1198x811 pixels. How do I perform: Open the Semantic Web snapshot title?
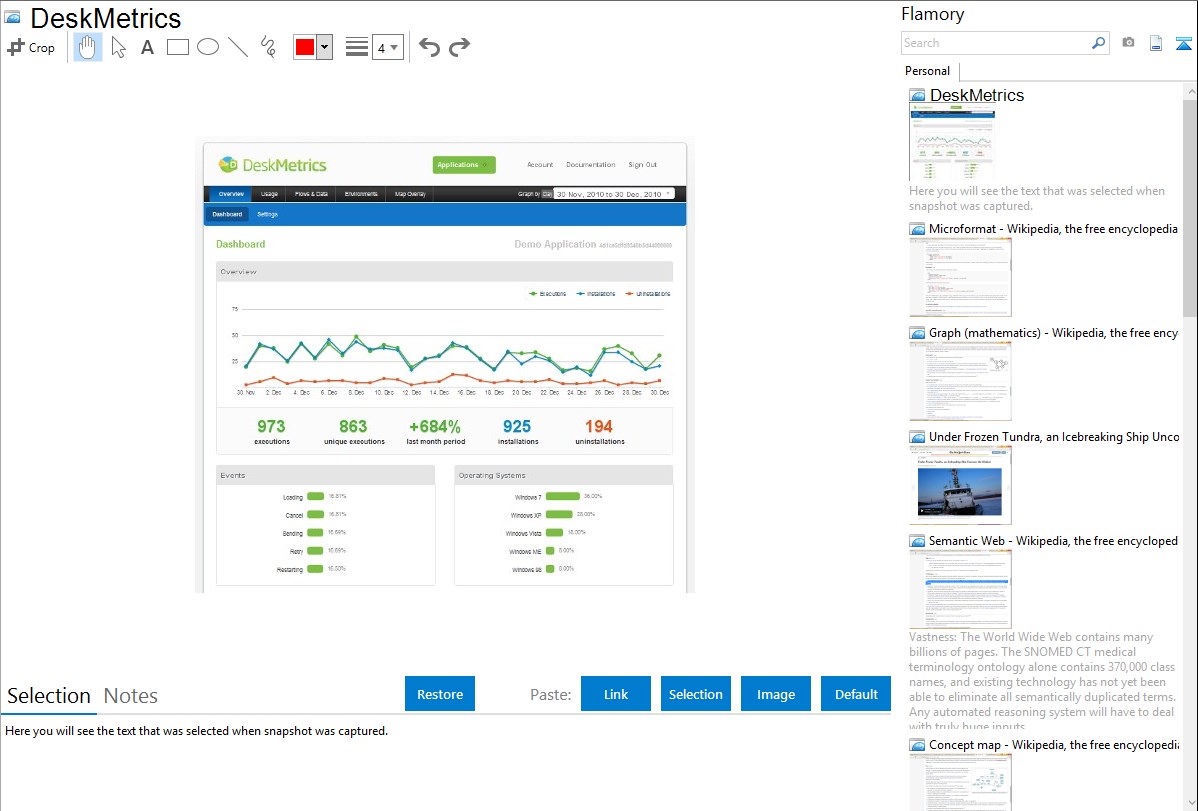click(x=1053, y=541)
